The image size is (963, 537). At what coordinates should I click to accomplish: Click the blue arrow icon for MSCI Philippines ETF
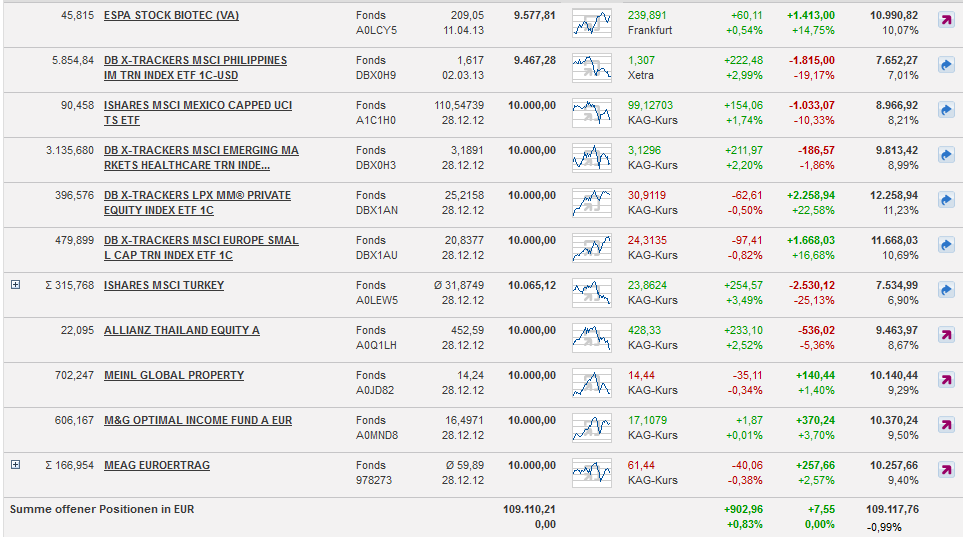coord(946,65)
